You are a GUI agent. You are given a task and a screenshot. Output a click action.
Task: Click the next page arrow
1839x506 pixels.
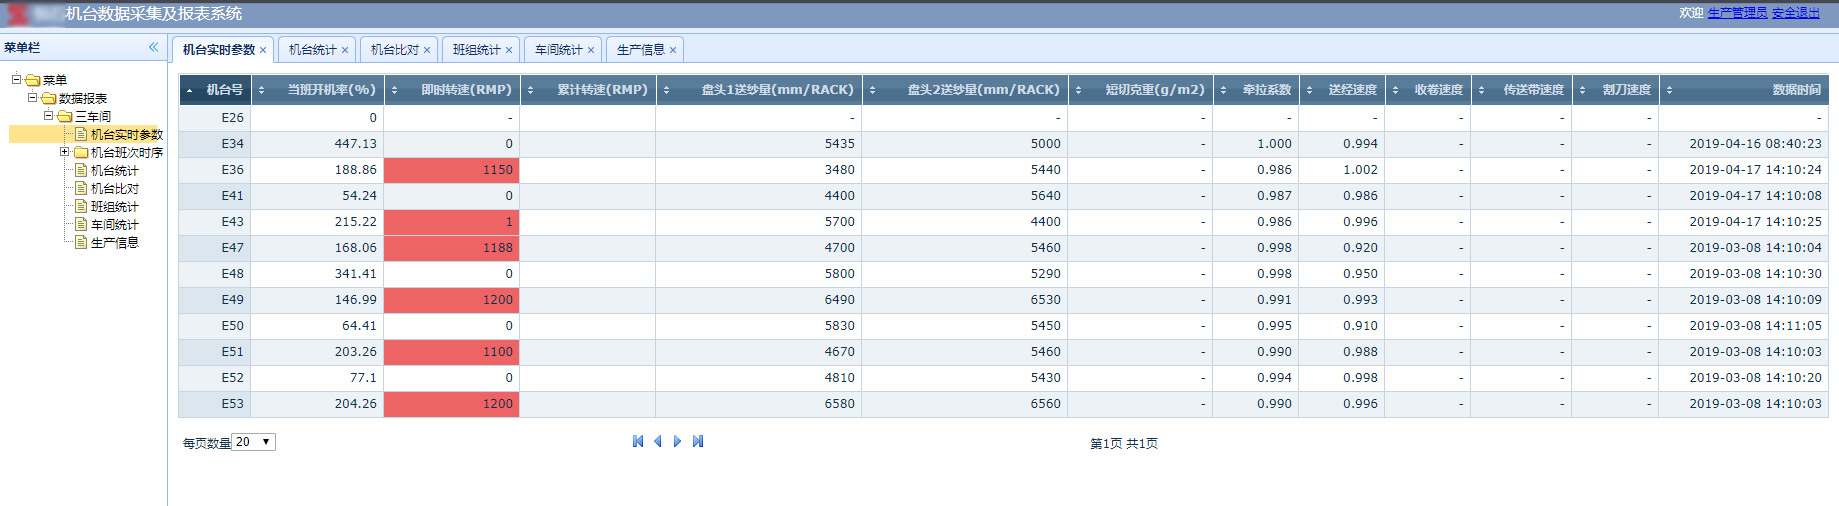[678, 442]
